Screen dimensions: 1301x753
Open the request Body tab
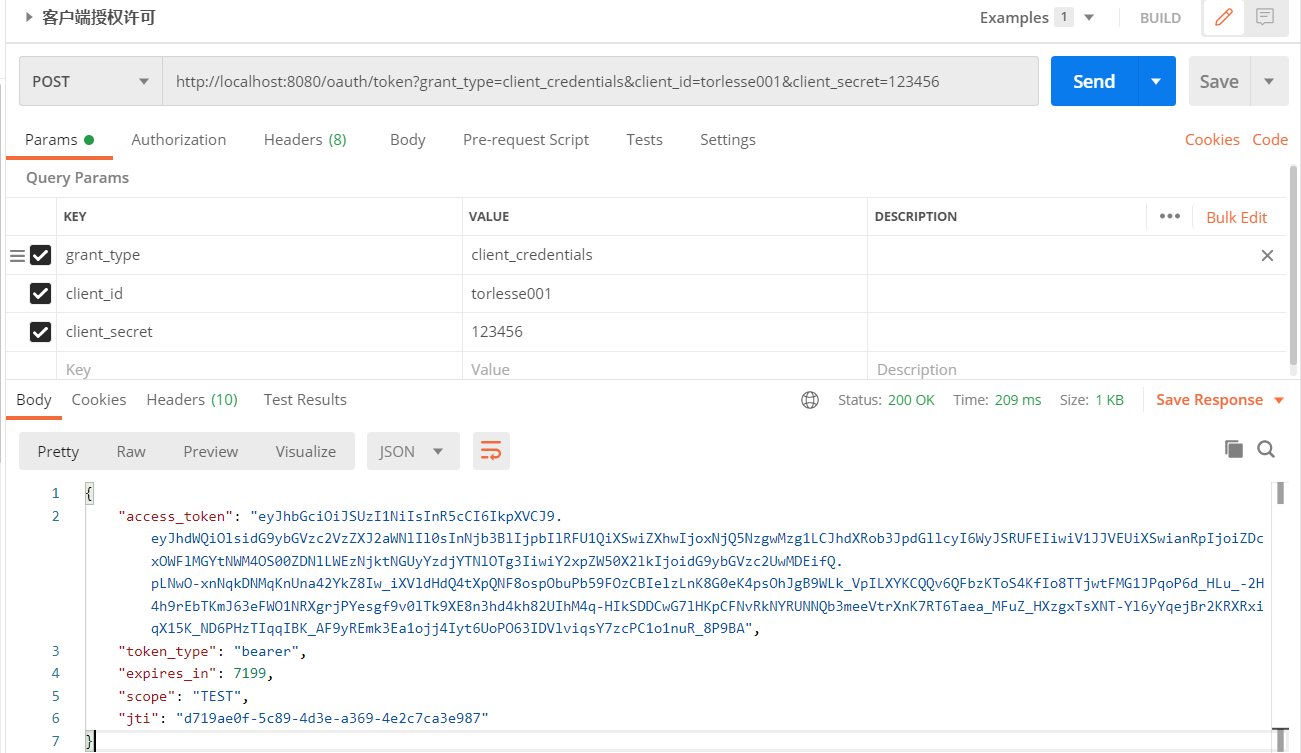(408, 140)
